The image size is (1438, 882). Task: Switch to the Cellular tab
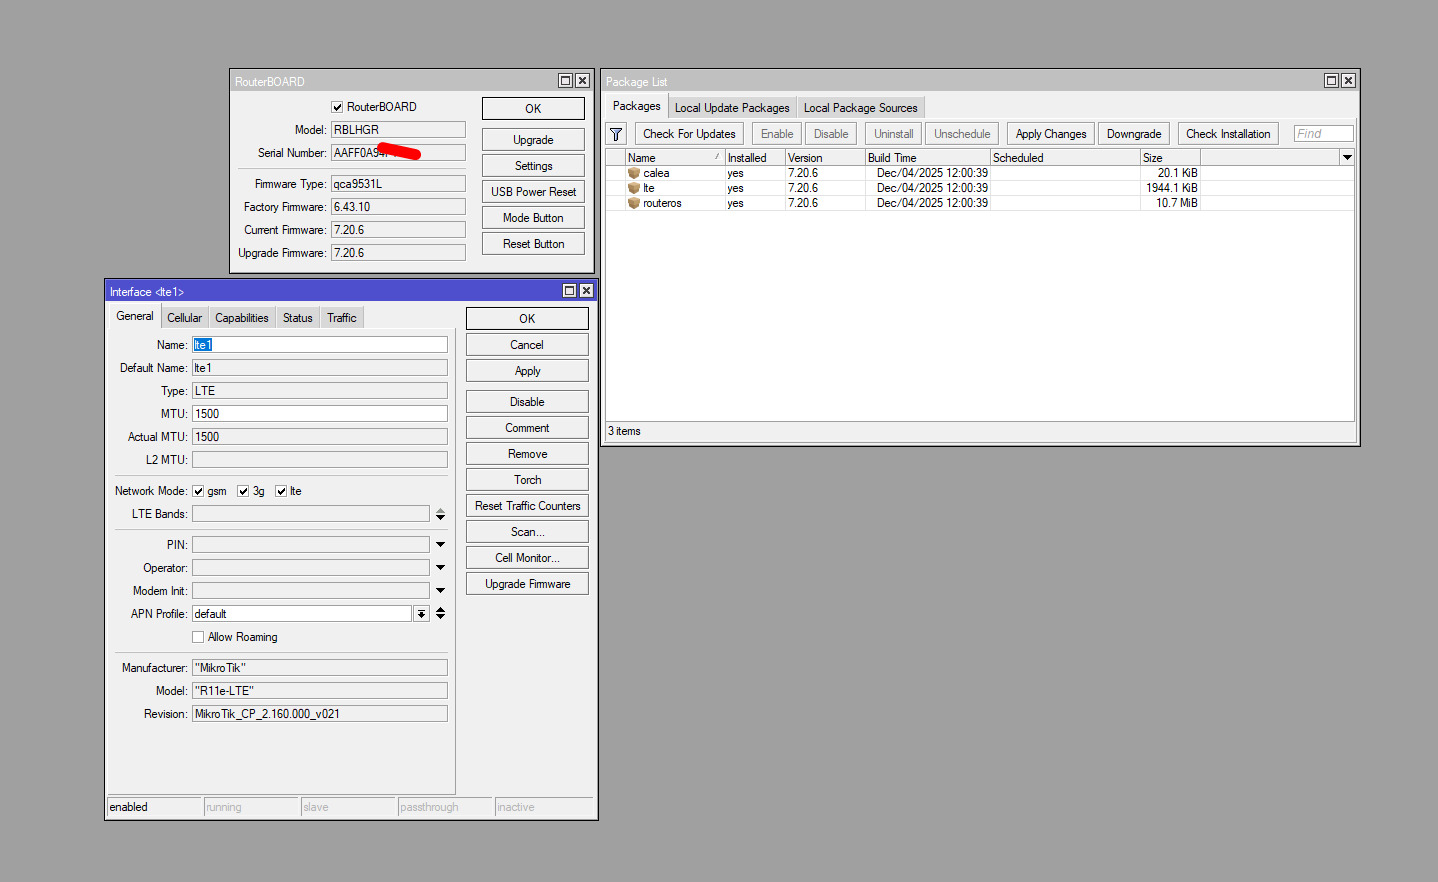(x=184, y=318)
